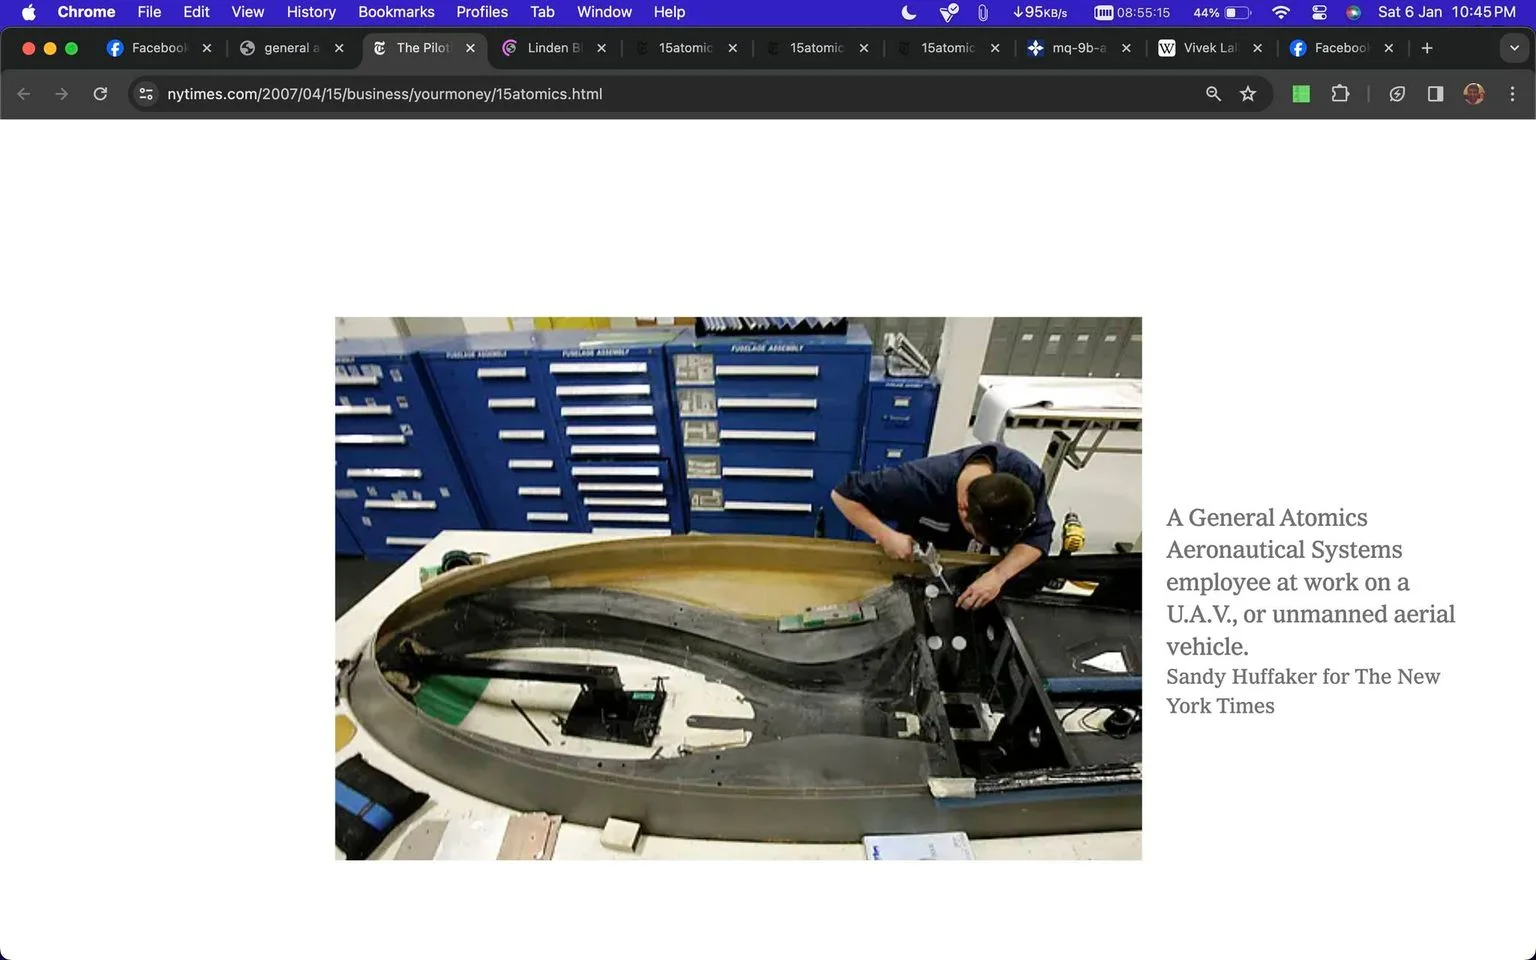Open the File menu

point(149,12)
